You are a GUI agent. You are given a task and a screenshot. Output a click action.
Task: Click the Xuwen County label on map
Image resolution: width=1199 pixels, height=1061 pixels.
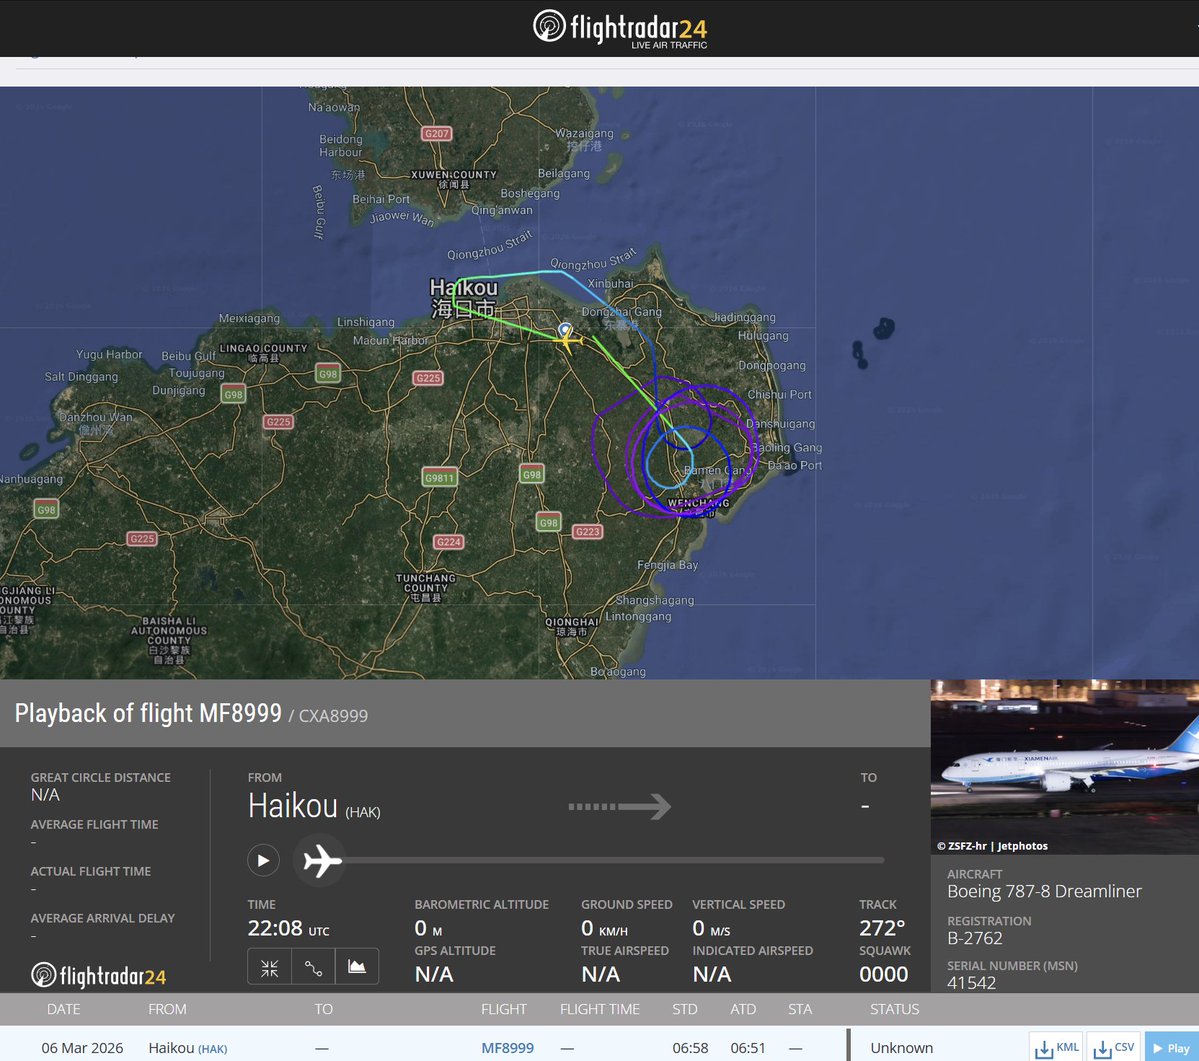tap(453, 179)
